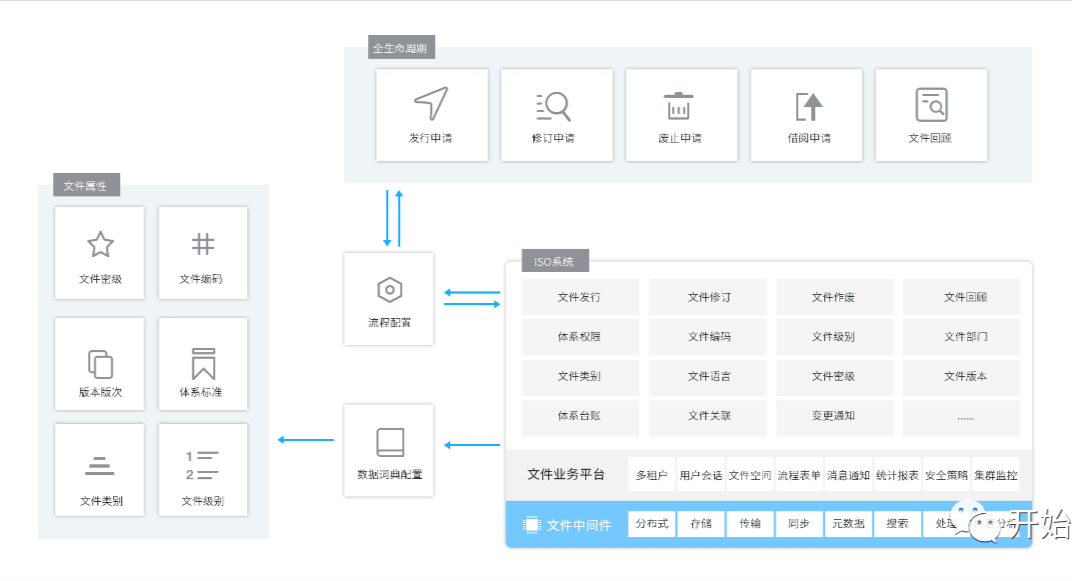Select 多租户 in 文件业务平台 row
Image resolution: width=1072 pixels, height=581 pixels.
(x=652, y=475)
